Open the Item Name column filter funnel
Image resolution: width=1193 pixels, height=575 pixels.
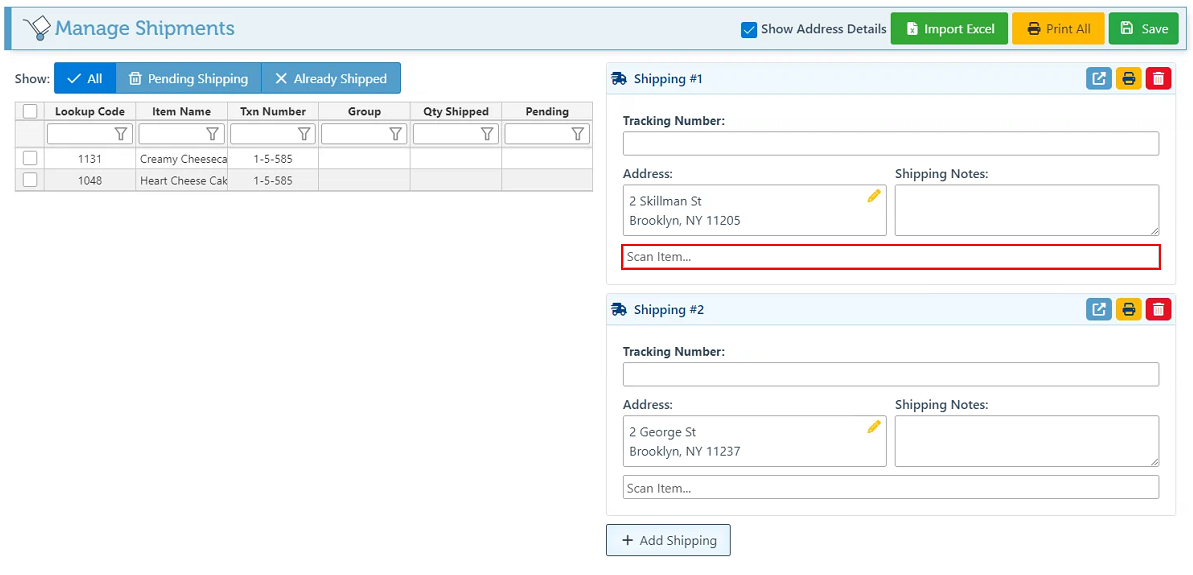[x=212, y=134]
